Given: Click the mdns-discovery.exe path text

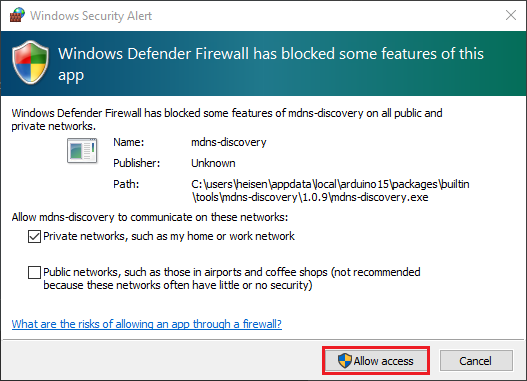Looking at the screenshot, I should (330, 190).
